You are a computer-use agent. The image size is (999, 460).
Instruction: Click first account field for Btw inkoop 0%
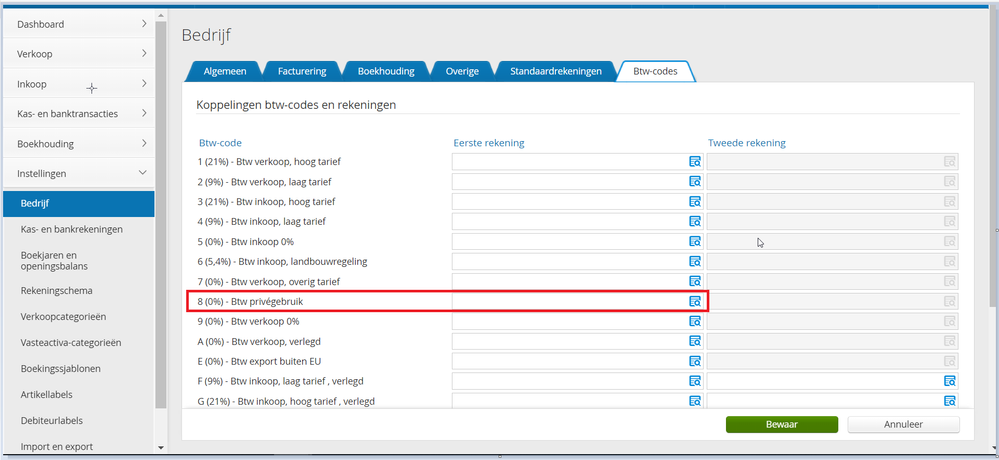577,241
